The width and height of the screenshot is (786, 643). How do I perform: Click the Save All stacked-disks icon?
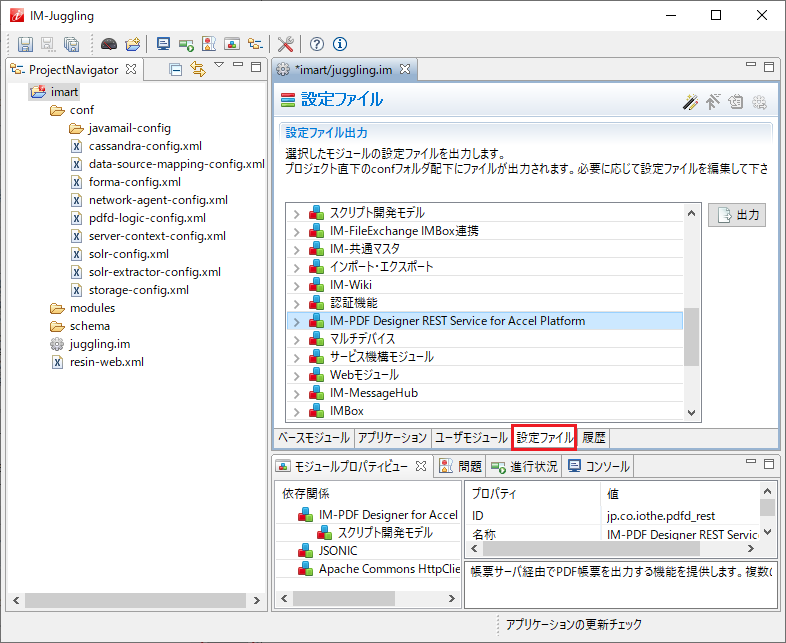[x=72, y=44]
